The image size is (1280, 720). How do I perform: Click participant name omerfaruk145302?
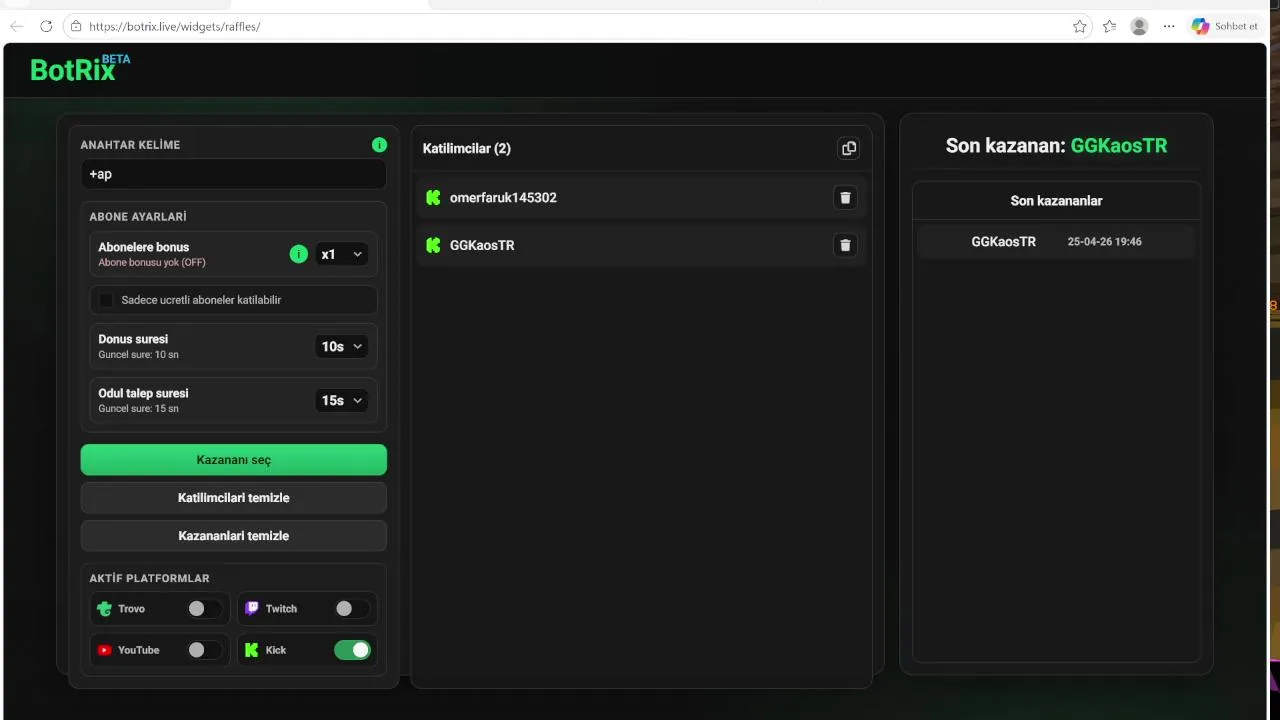[503, 198]
